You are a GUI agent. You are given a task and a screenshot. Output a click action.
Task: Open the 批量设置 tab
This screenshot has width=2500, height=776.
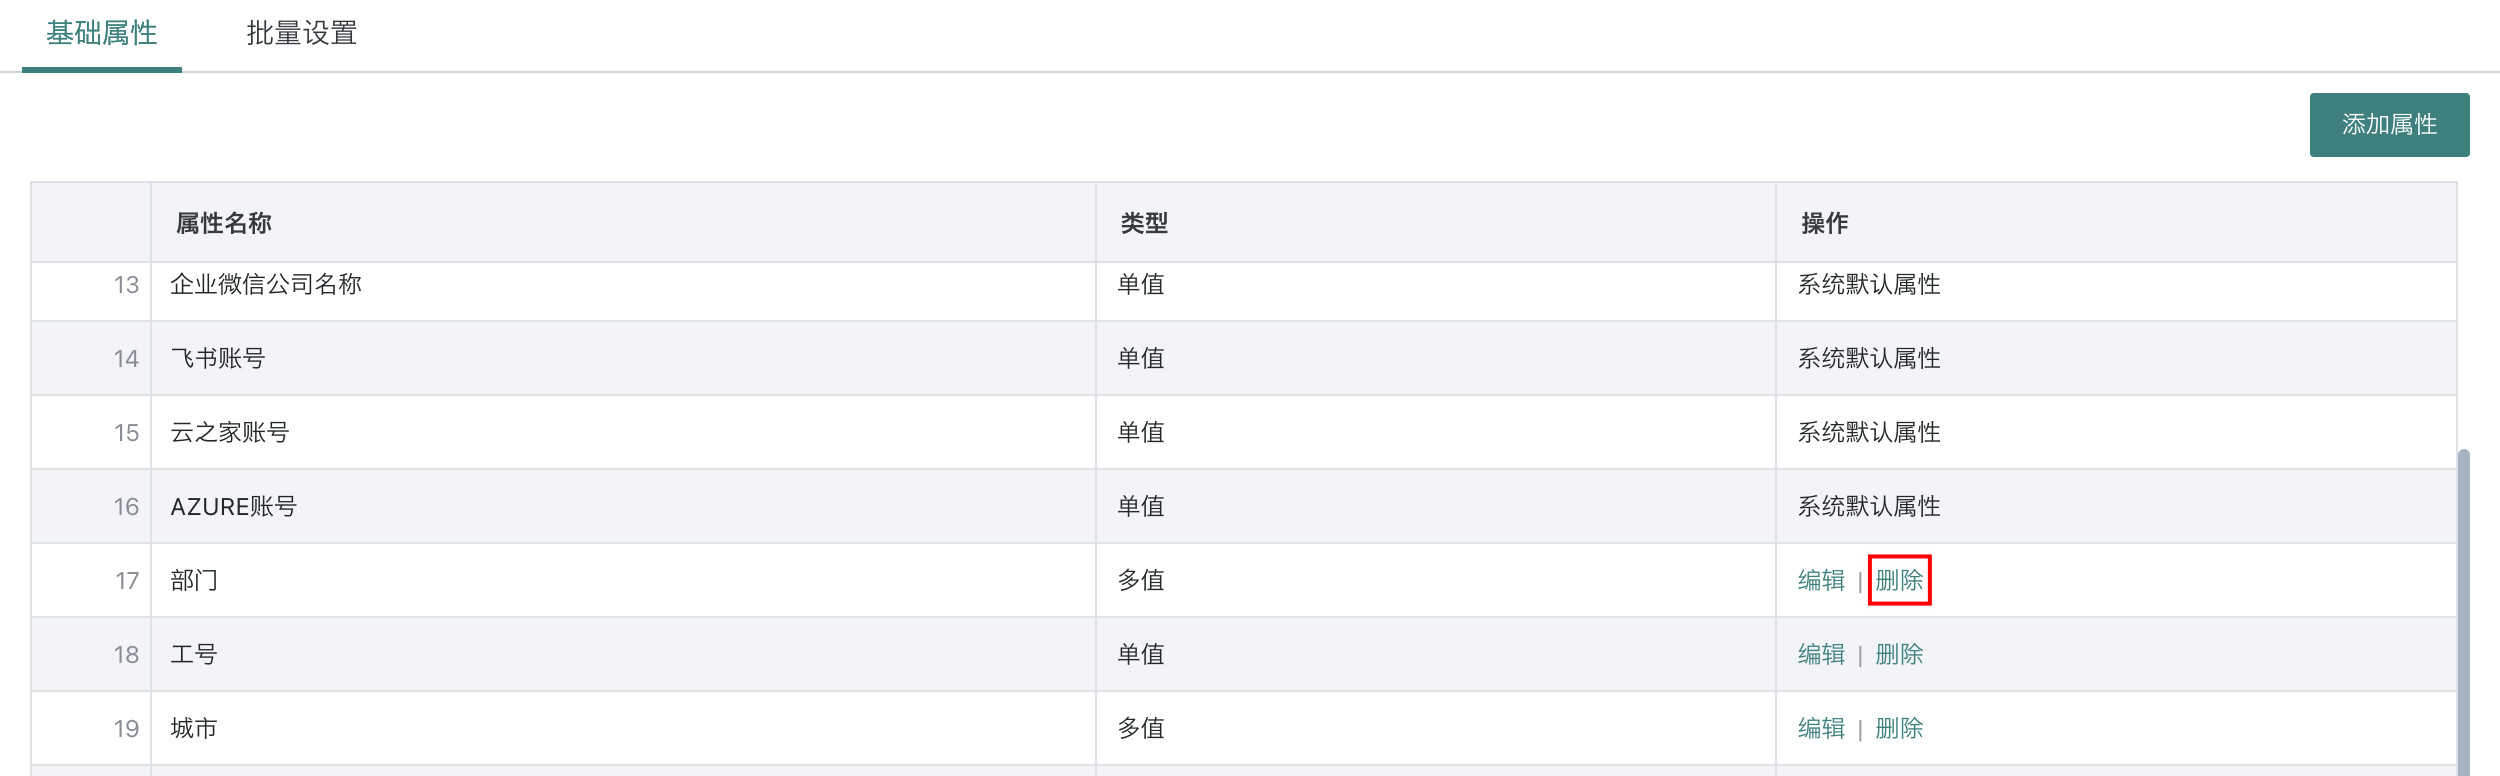tap(301, 34)
